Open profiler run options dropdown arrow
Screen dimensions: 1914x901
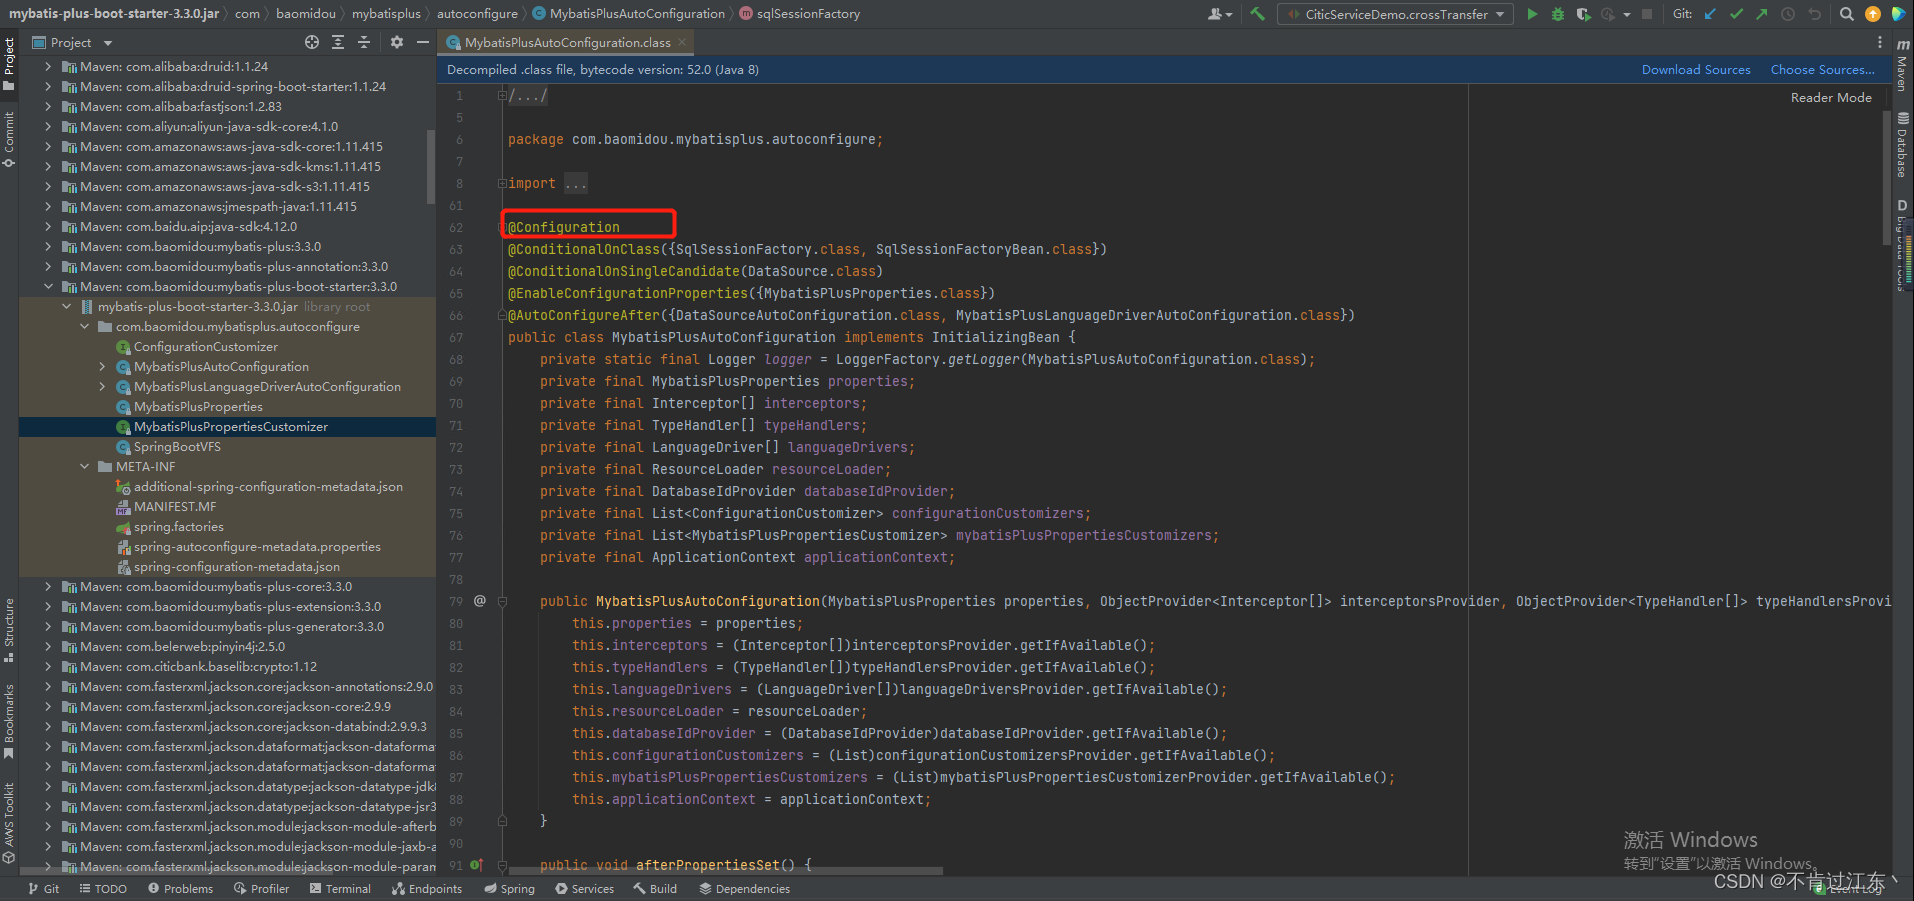pyautogui.click(x=1627, y=14)
